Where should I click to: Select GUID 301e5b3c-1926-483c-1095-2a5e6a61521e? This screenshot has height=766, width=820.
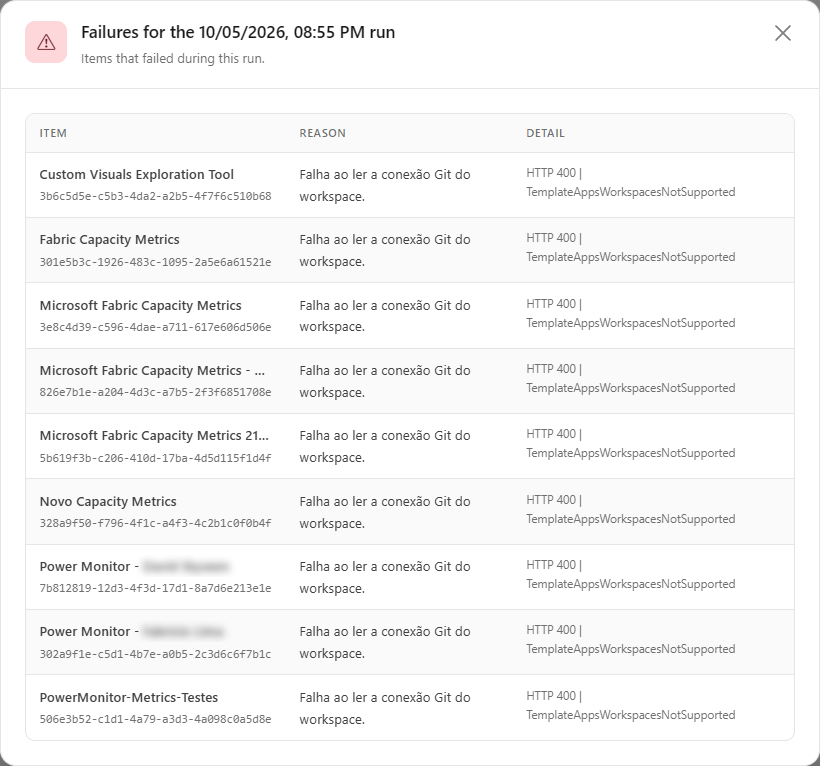(x=155, y=262)
